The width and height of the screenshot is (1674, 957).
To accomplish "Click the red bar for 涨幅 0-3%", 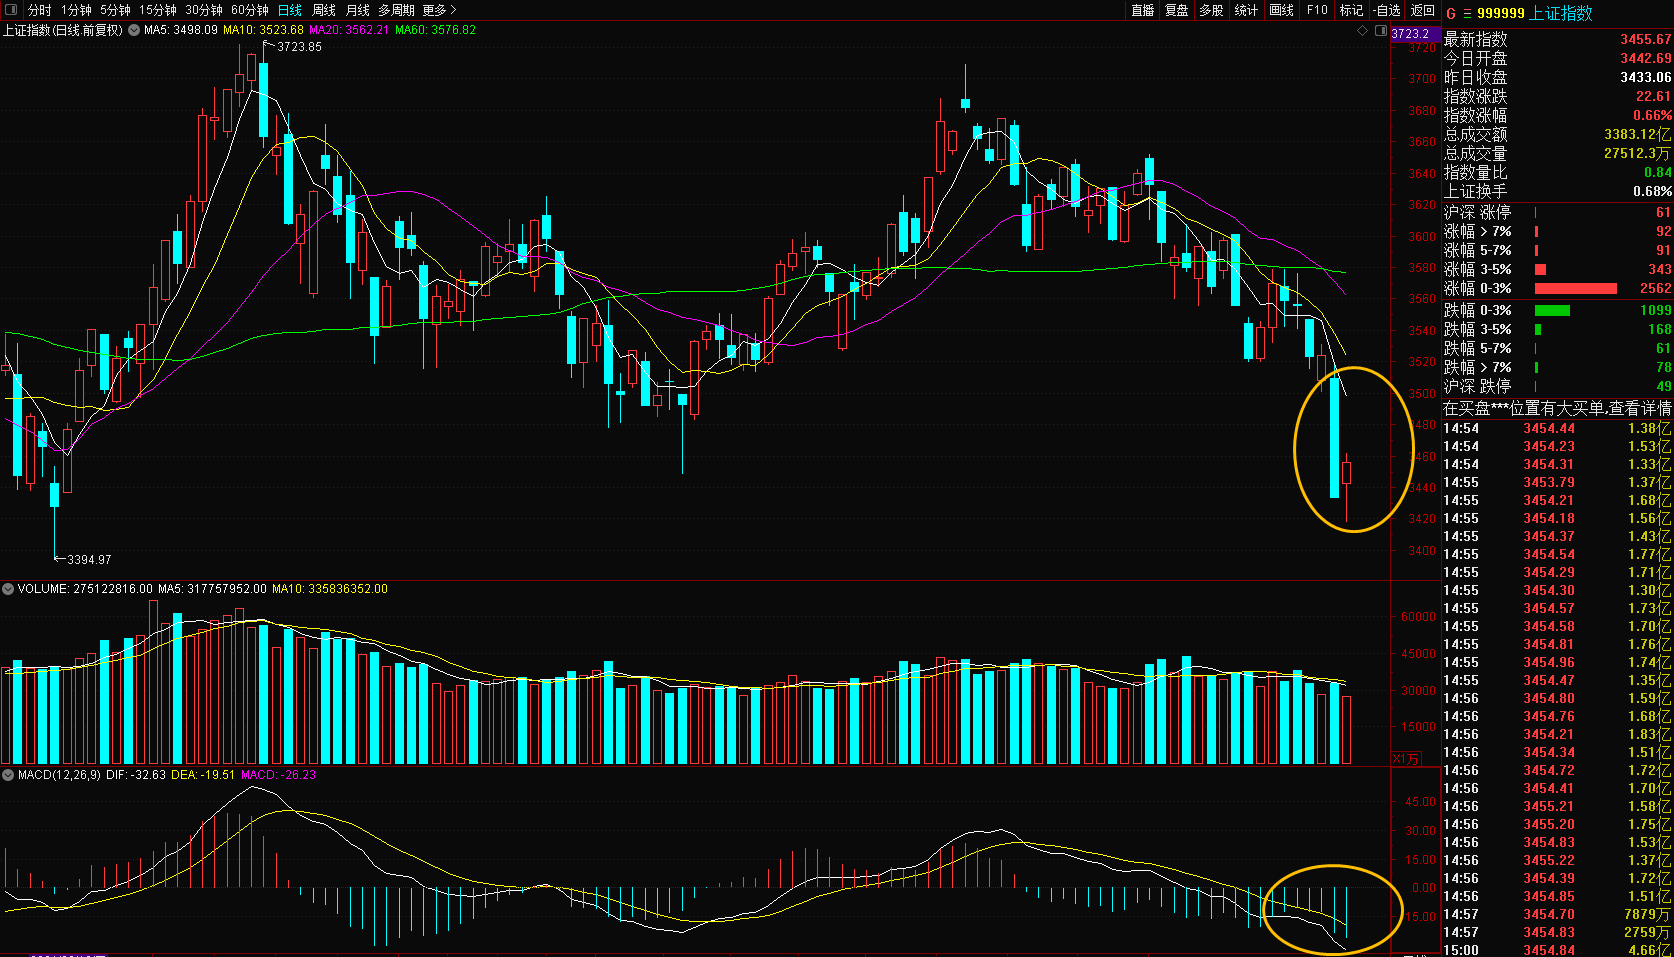I will click(1576, 288).
